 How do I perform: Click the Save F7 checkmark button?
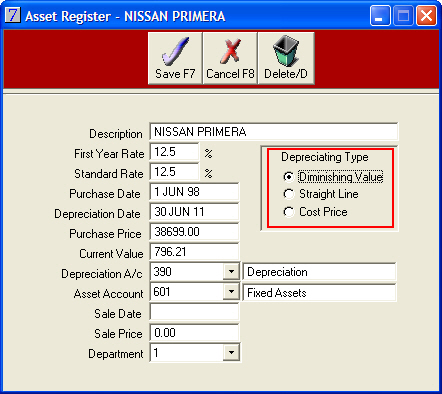click(x=175, y=58)
